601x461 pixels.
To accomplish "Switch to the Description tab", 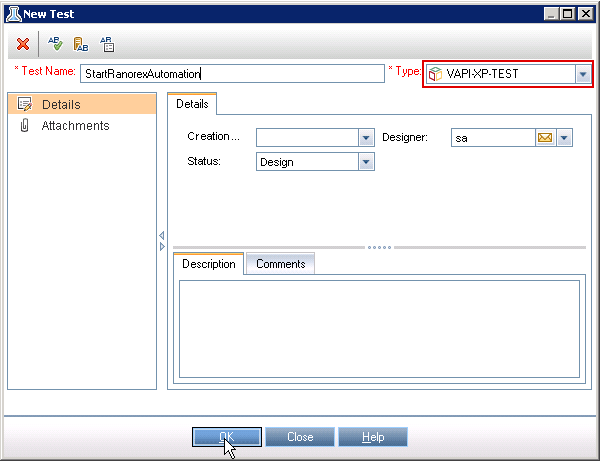I will coord(209,264).
